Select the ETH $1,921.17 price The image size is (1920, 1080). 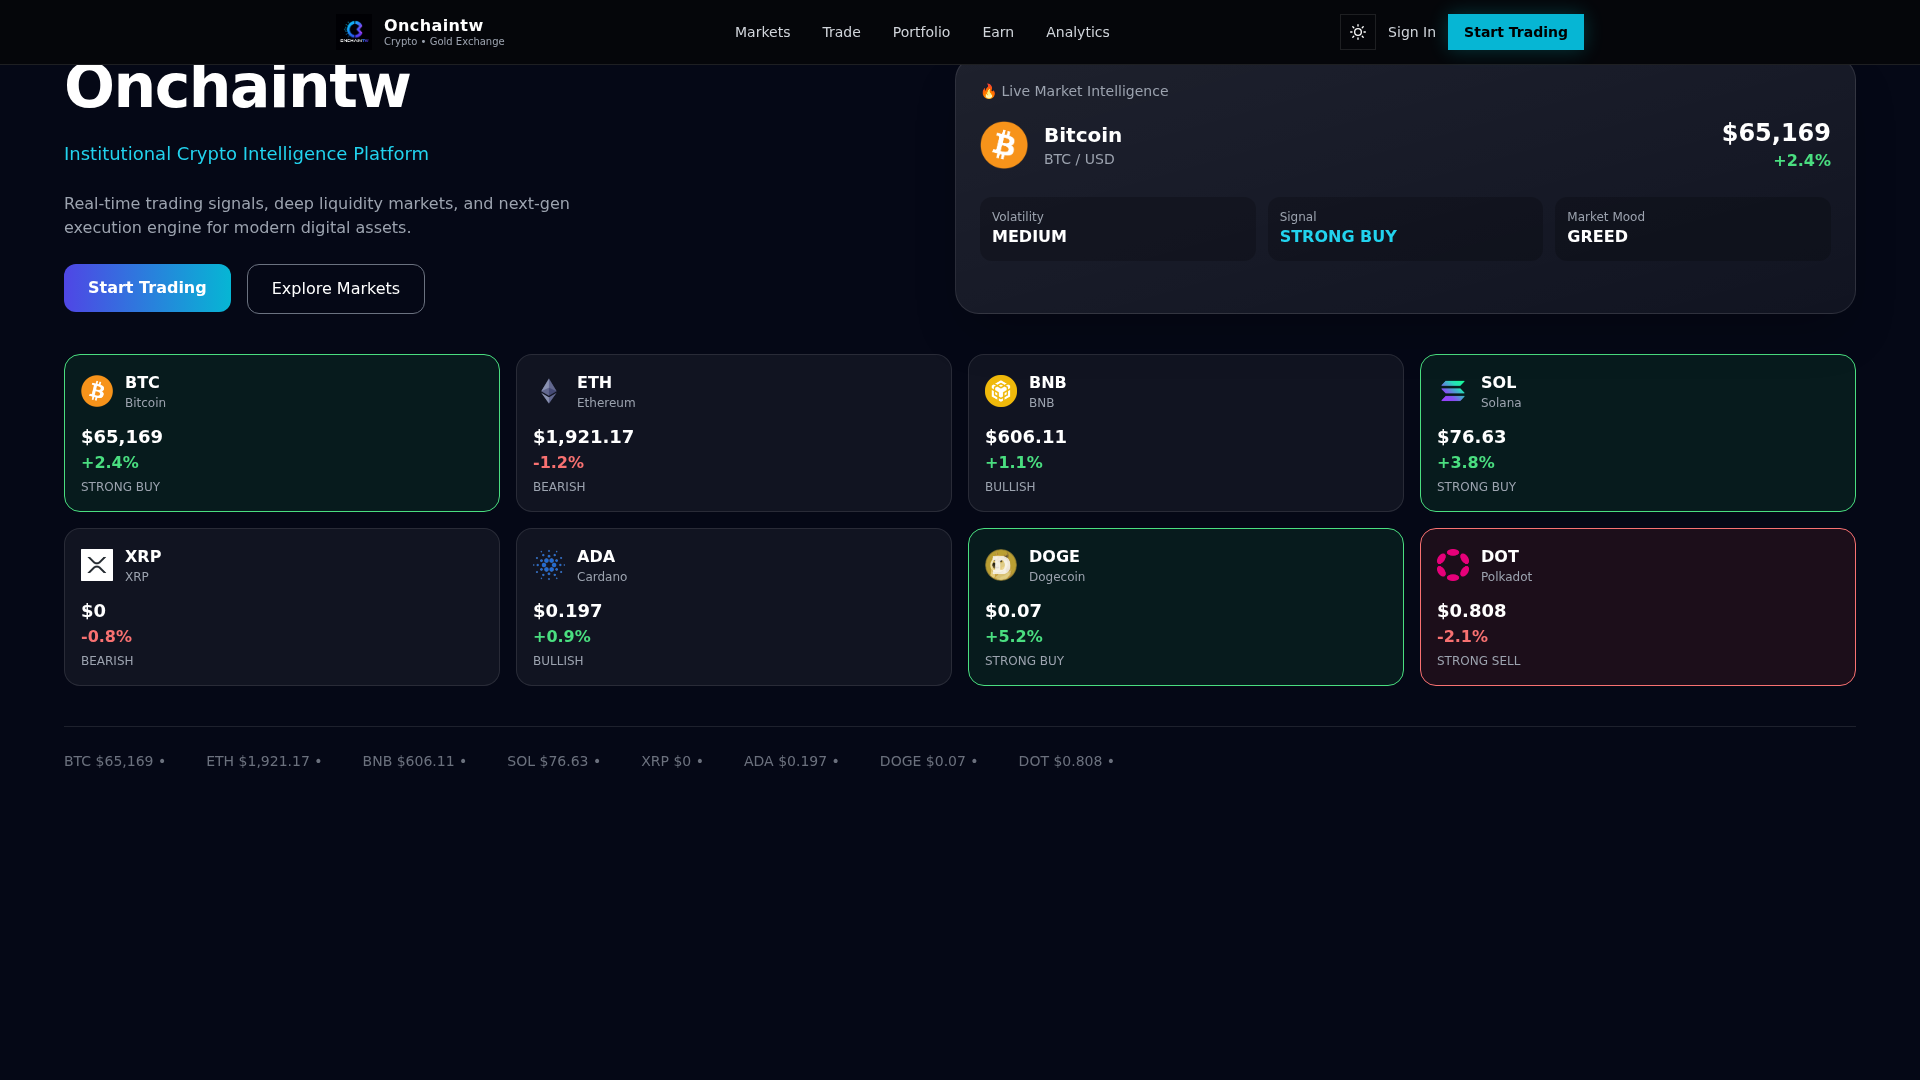pos(583,437)
